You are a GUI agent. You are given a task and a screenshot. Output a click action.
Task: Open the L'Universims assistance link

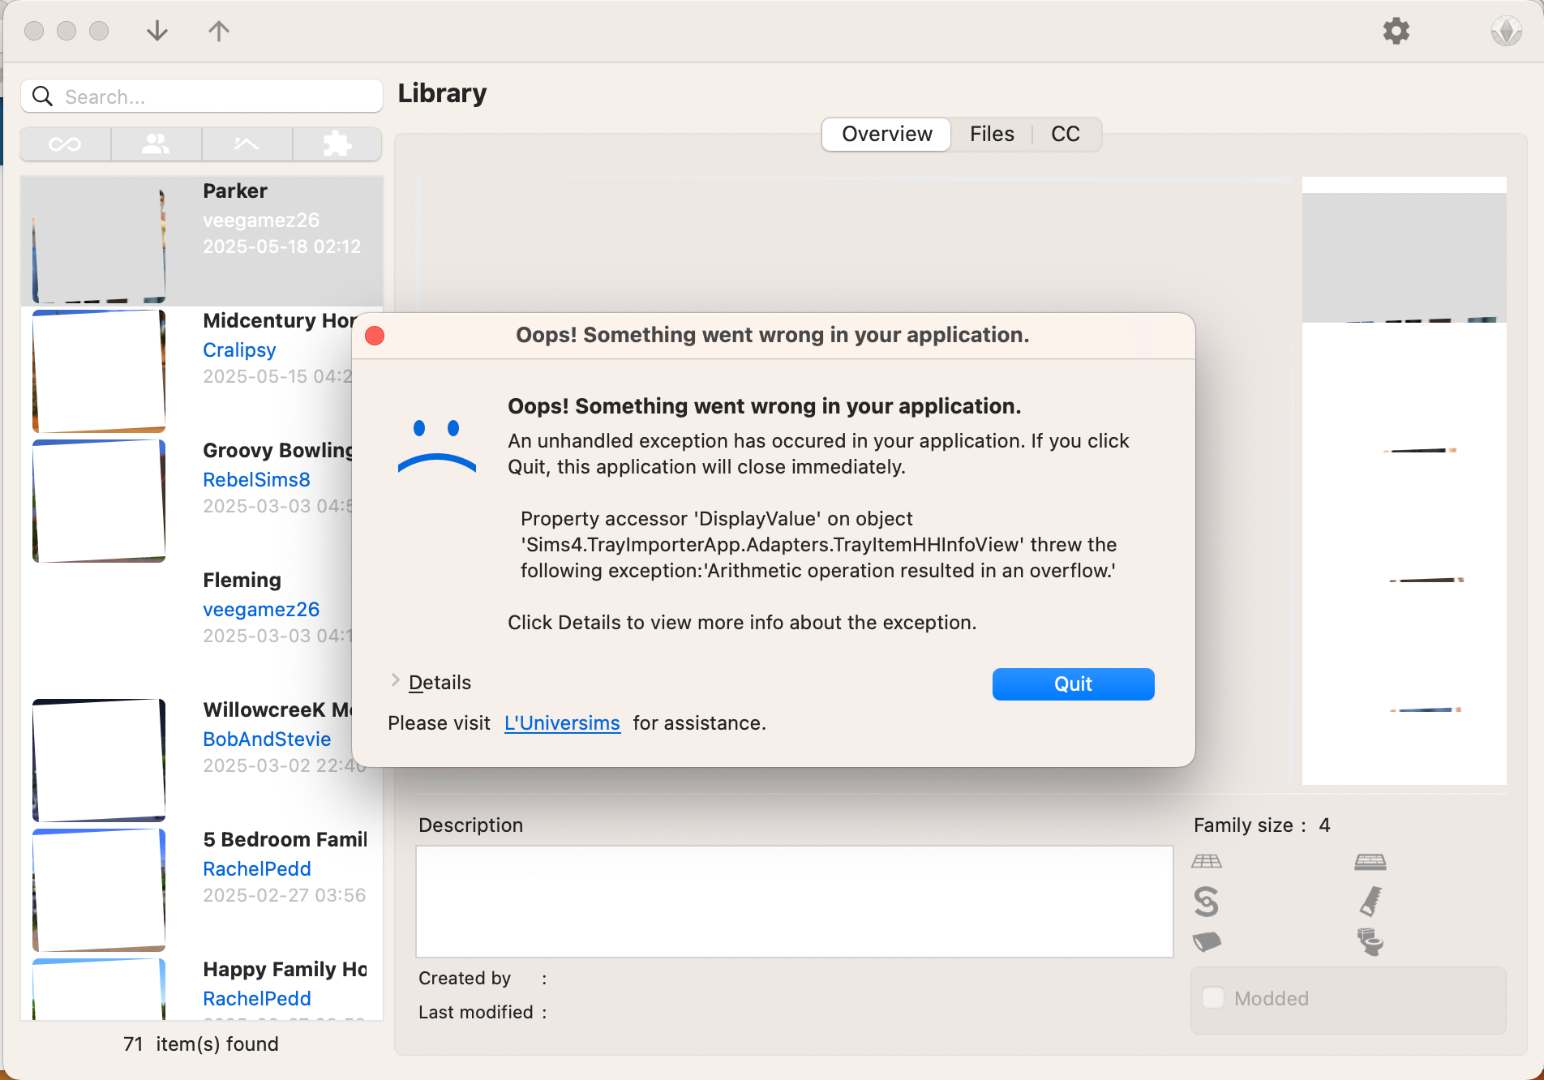562,723
